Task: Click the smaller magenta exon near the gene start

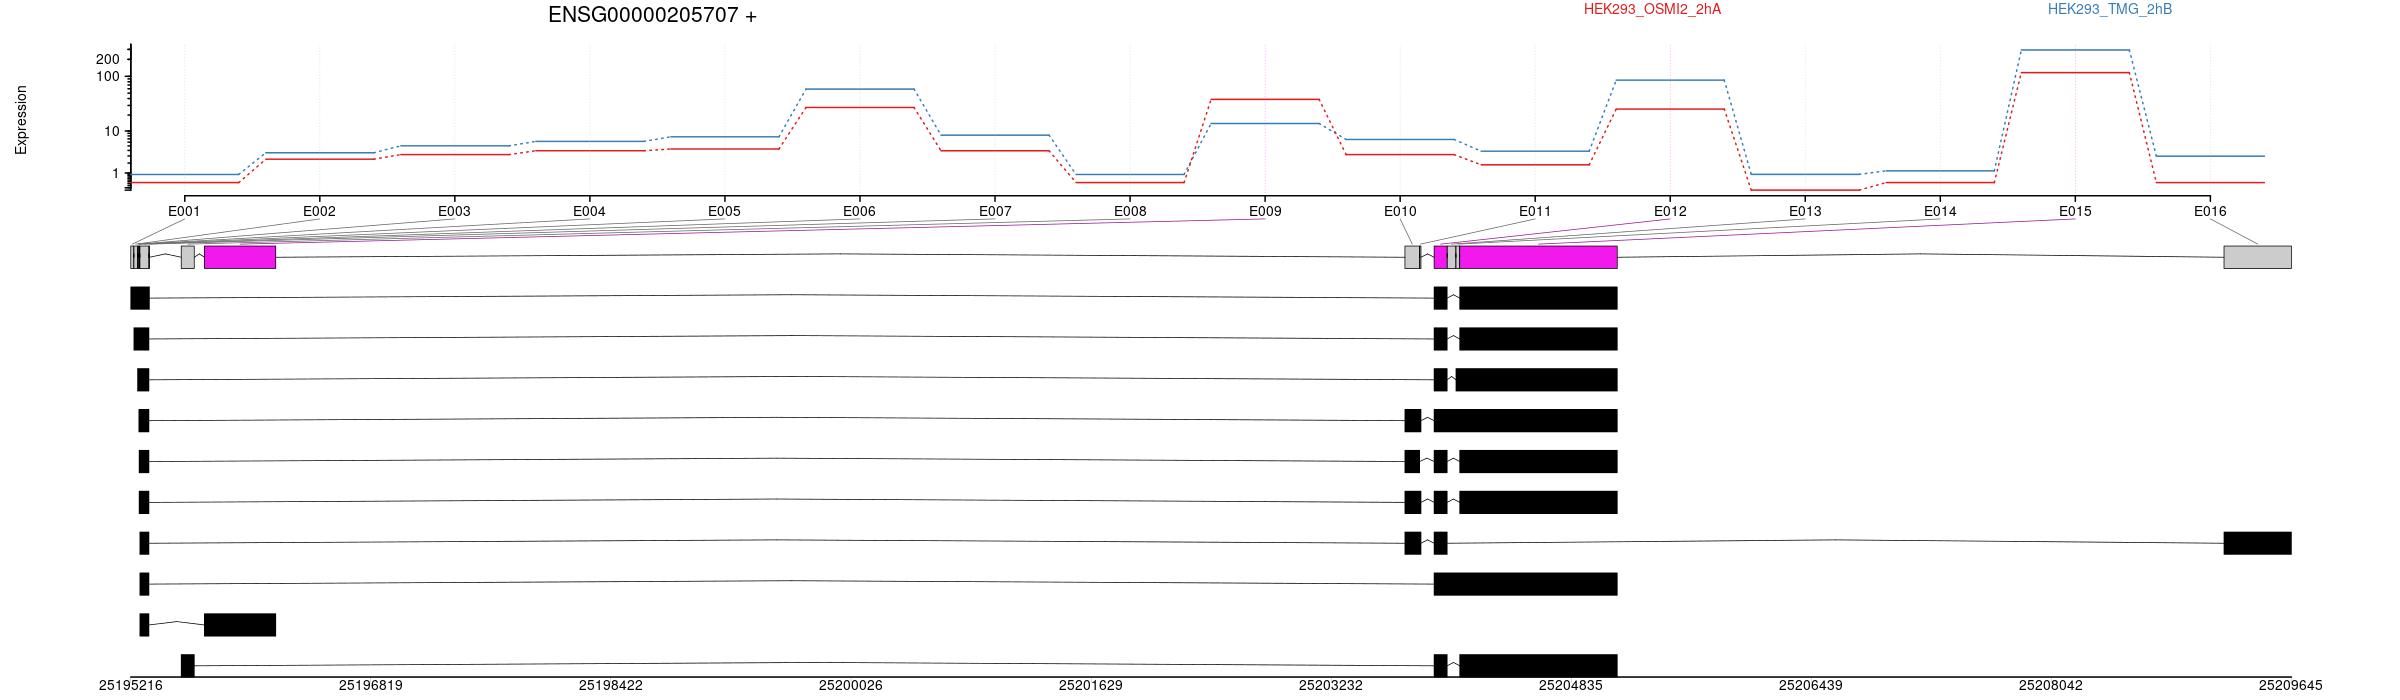Action: pos(240,257)
